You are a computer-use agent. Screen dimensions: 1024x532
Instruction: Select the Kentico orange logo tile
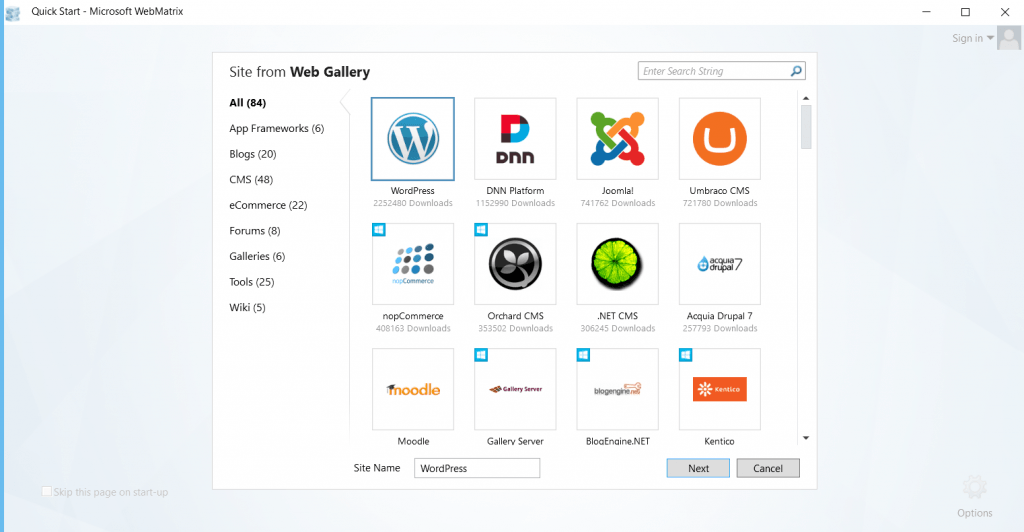click(x=720, y=389)
